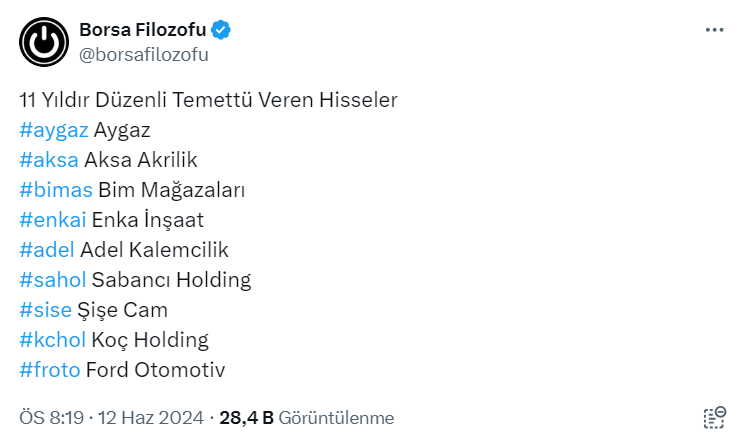The height and width of the screenshot is (447, 747).
Task: Go to the #kchol hashtag
Action: [52, 340]
